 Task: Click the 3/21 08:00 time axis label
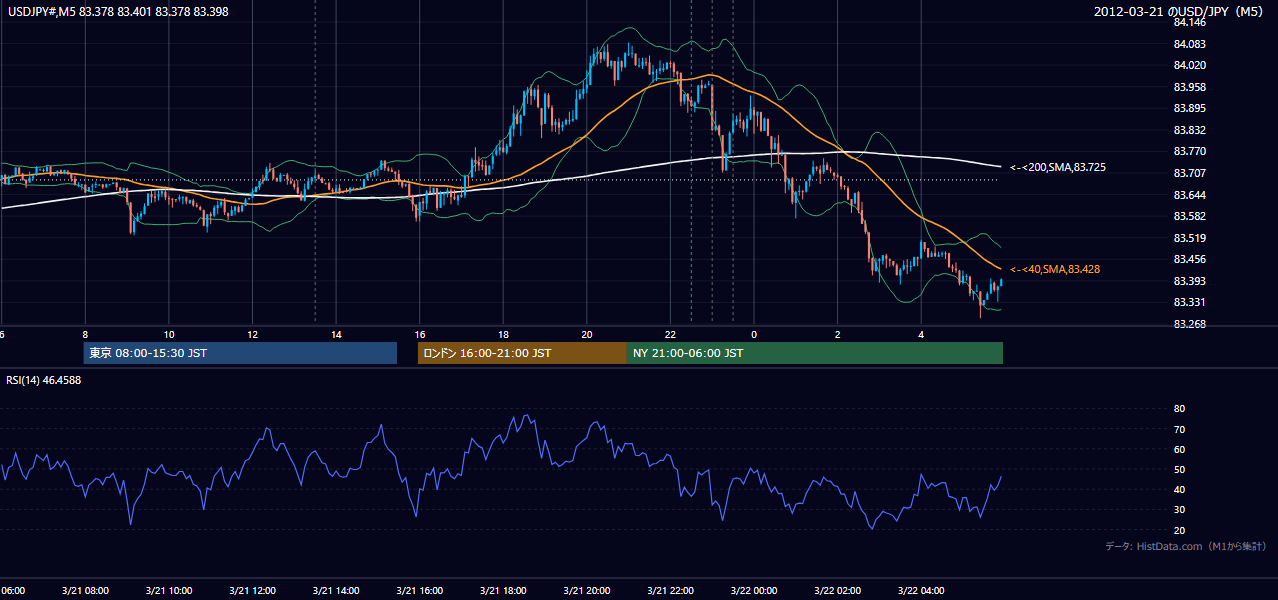point(85,590)
